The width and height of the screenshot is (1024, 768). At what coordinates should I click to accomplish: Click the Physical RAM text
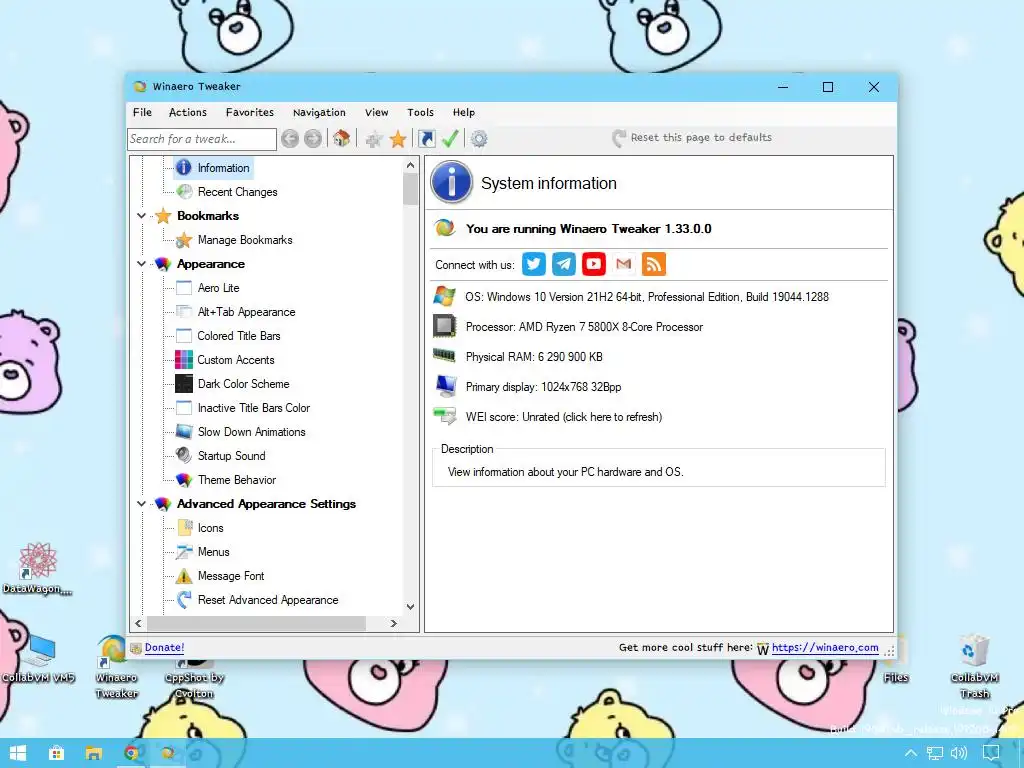[534, 357]
